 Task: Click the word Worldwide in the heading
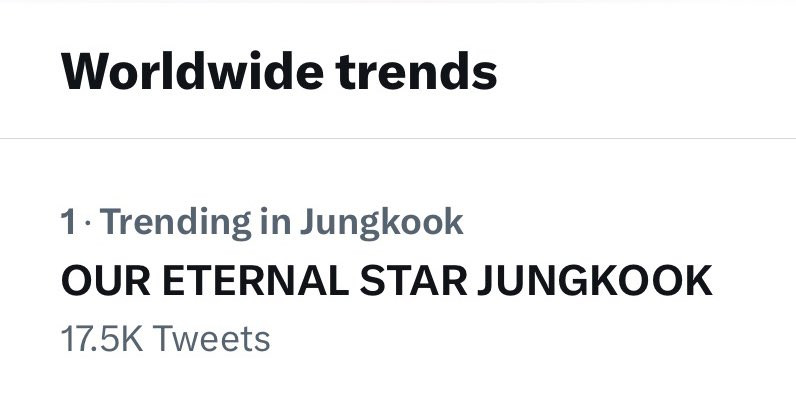pyautogui.click(x=192, y=71)
